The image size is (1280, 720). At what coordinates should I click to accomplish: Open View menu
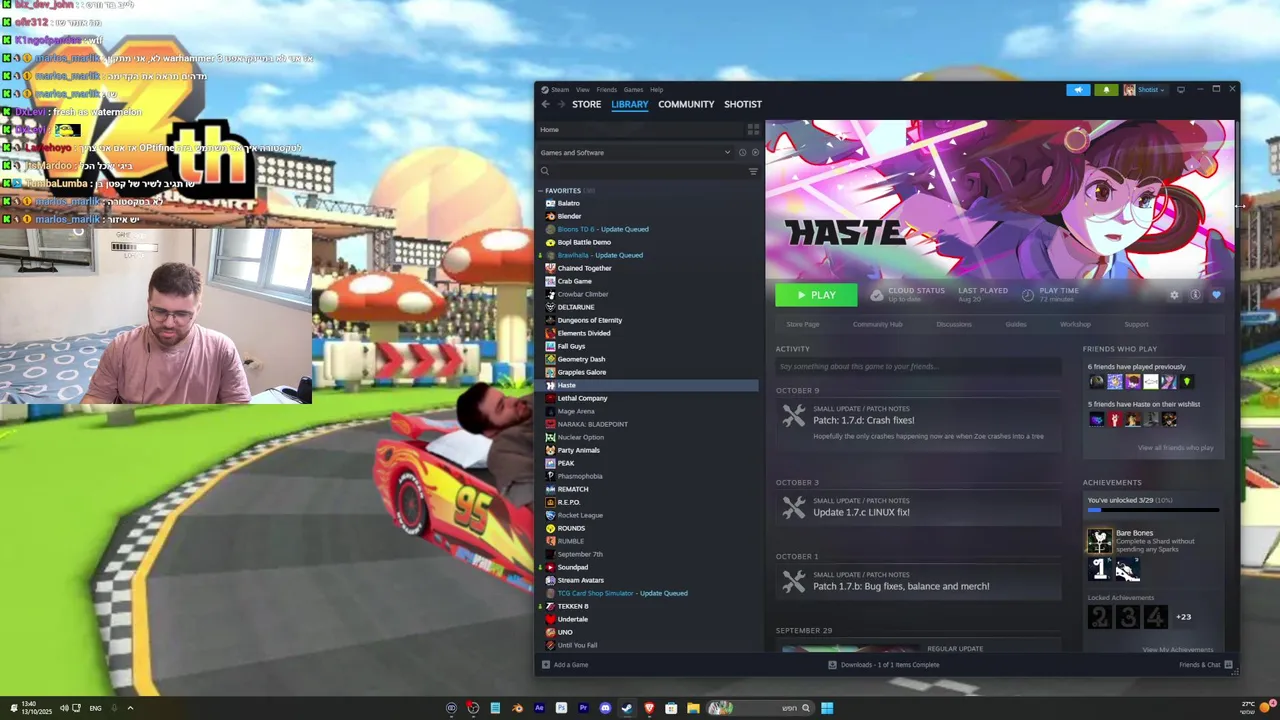582,90
